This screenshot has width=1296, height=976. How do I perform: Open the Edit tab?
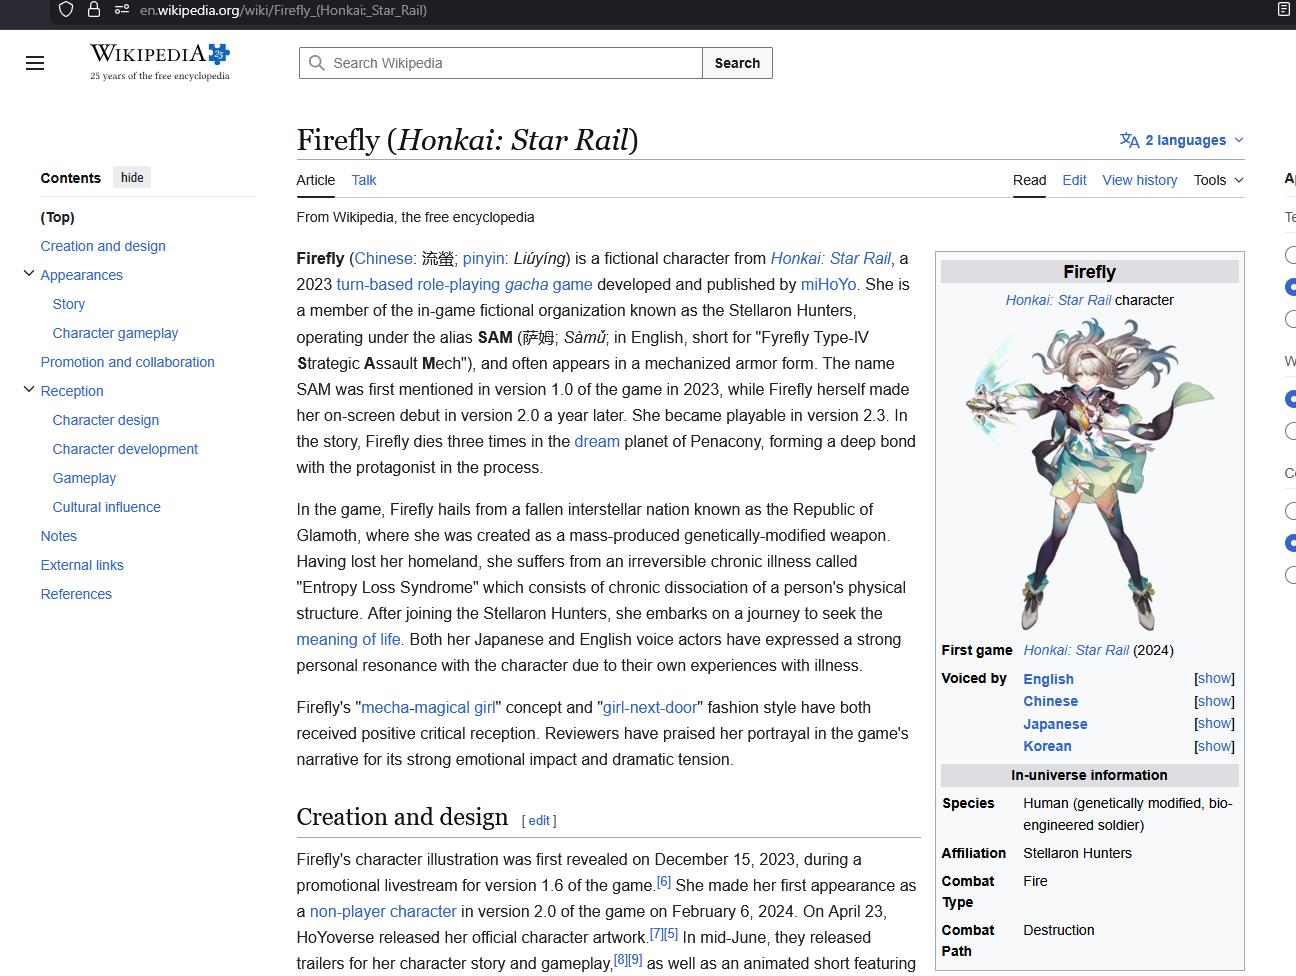1074,180
